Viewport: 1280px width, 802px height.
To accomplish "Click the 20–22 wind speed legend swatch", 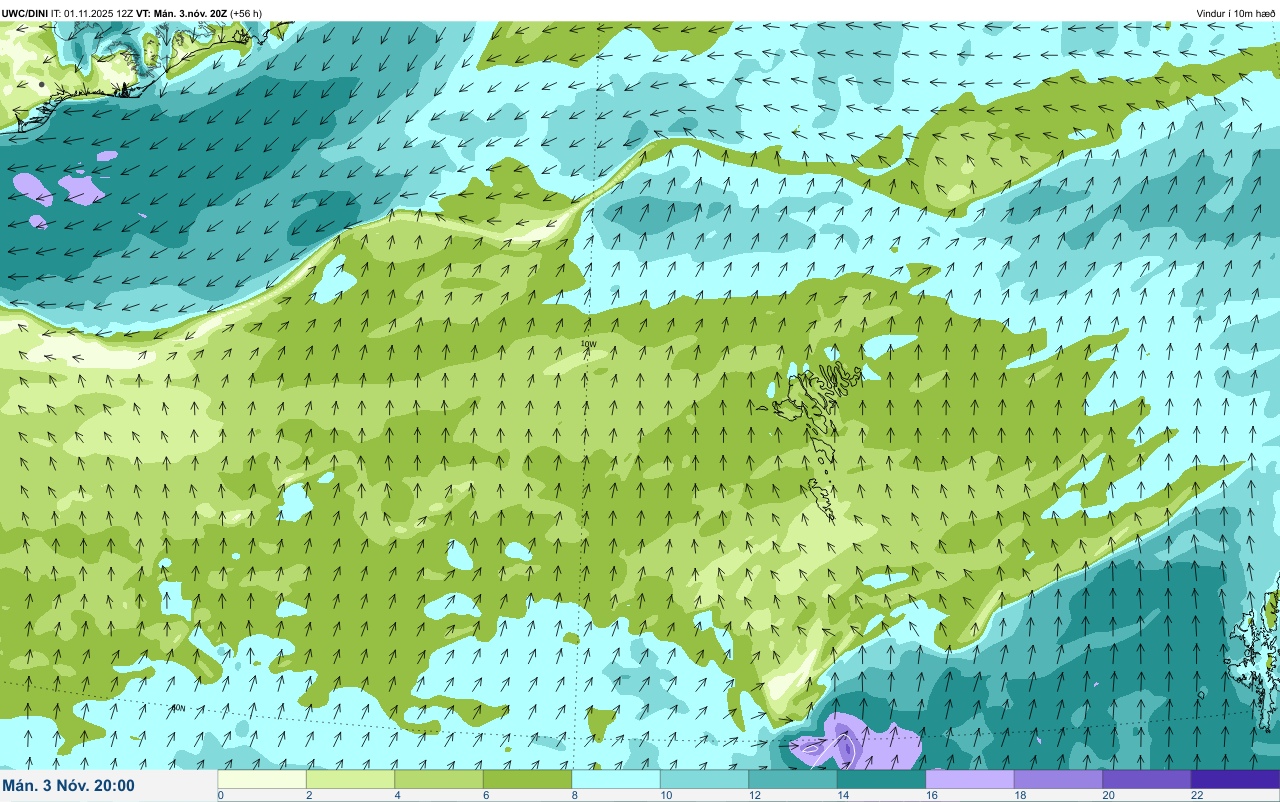I will point(1147,779).
